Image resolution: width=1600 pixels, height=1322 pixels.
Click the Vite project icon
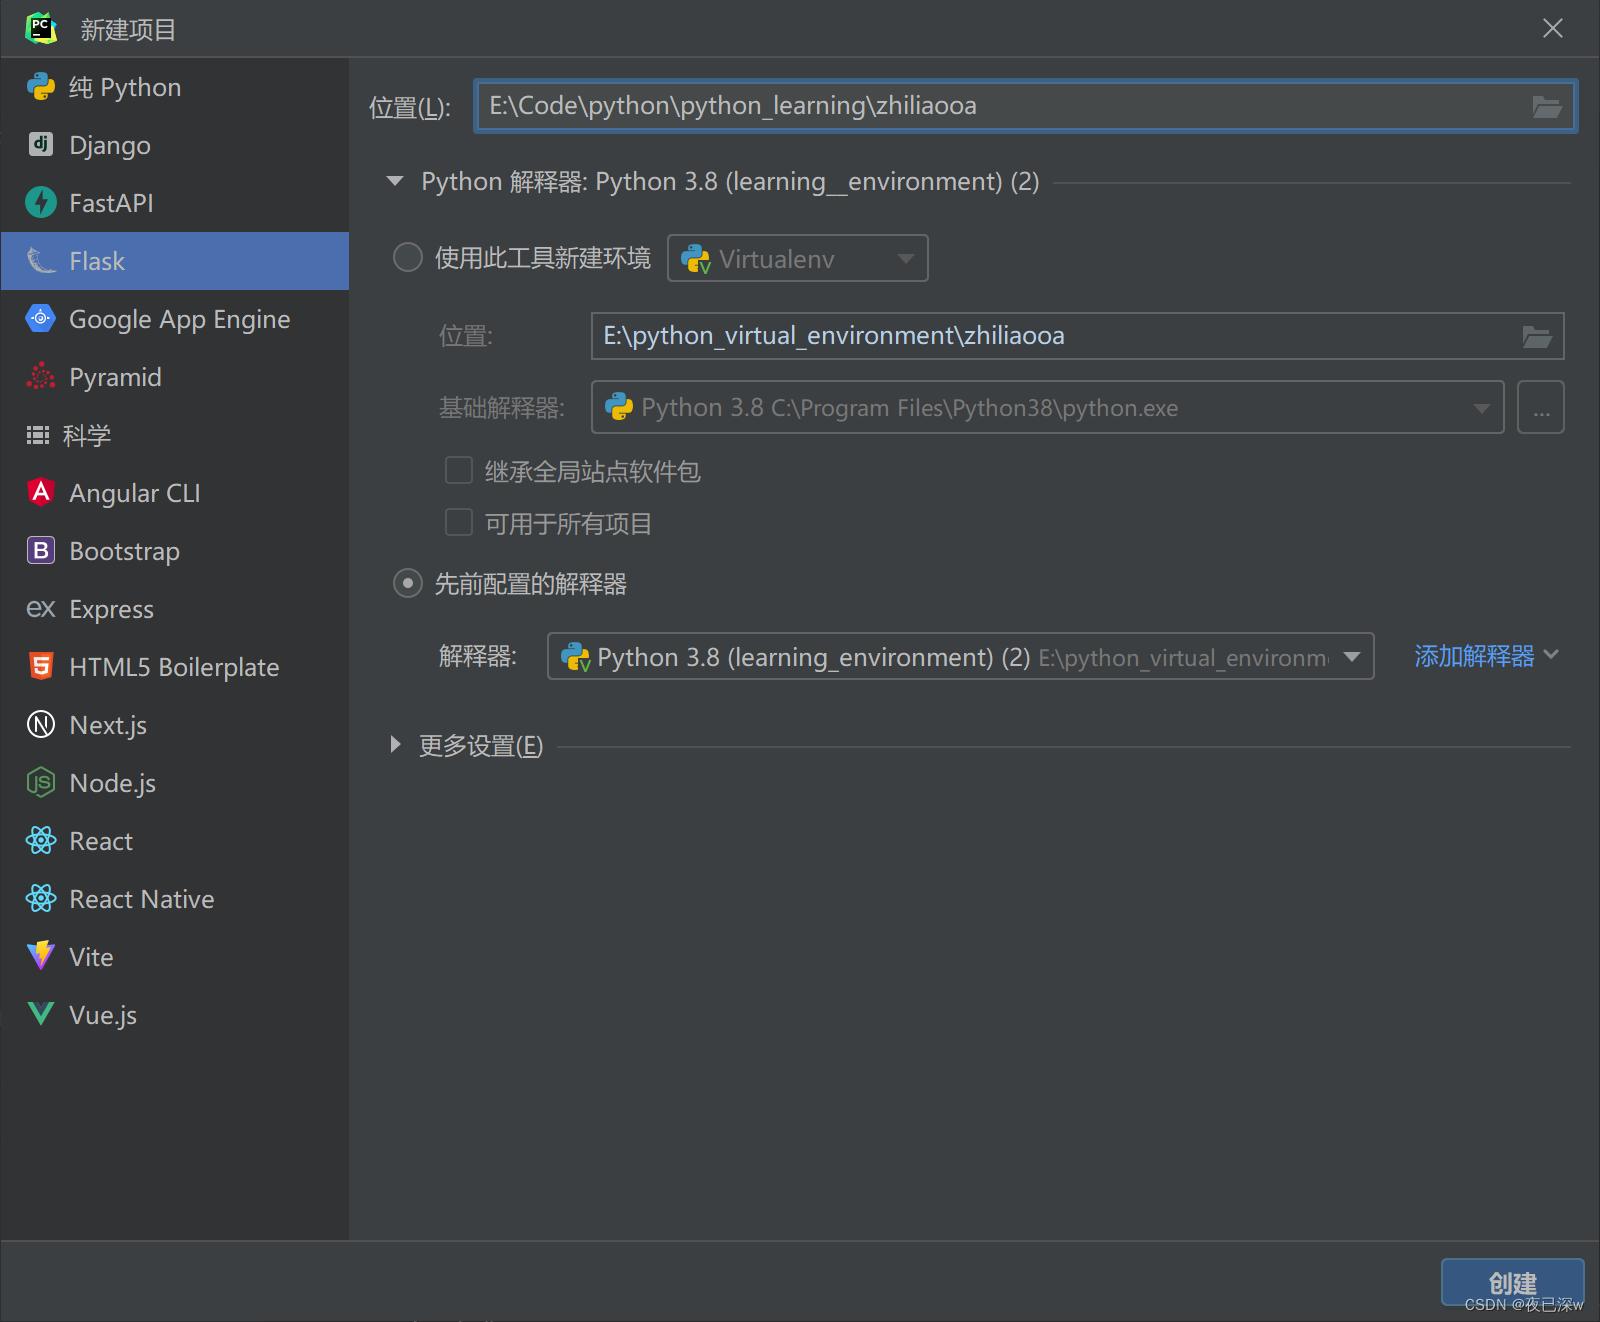click(x=41, y=956)
